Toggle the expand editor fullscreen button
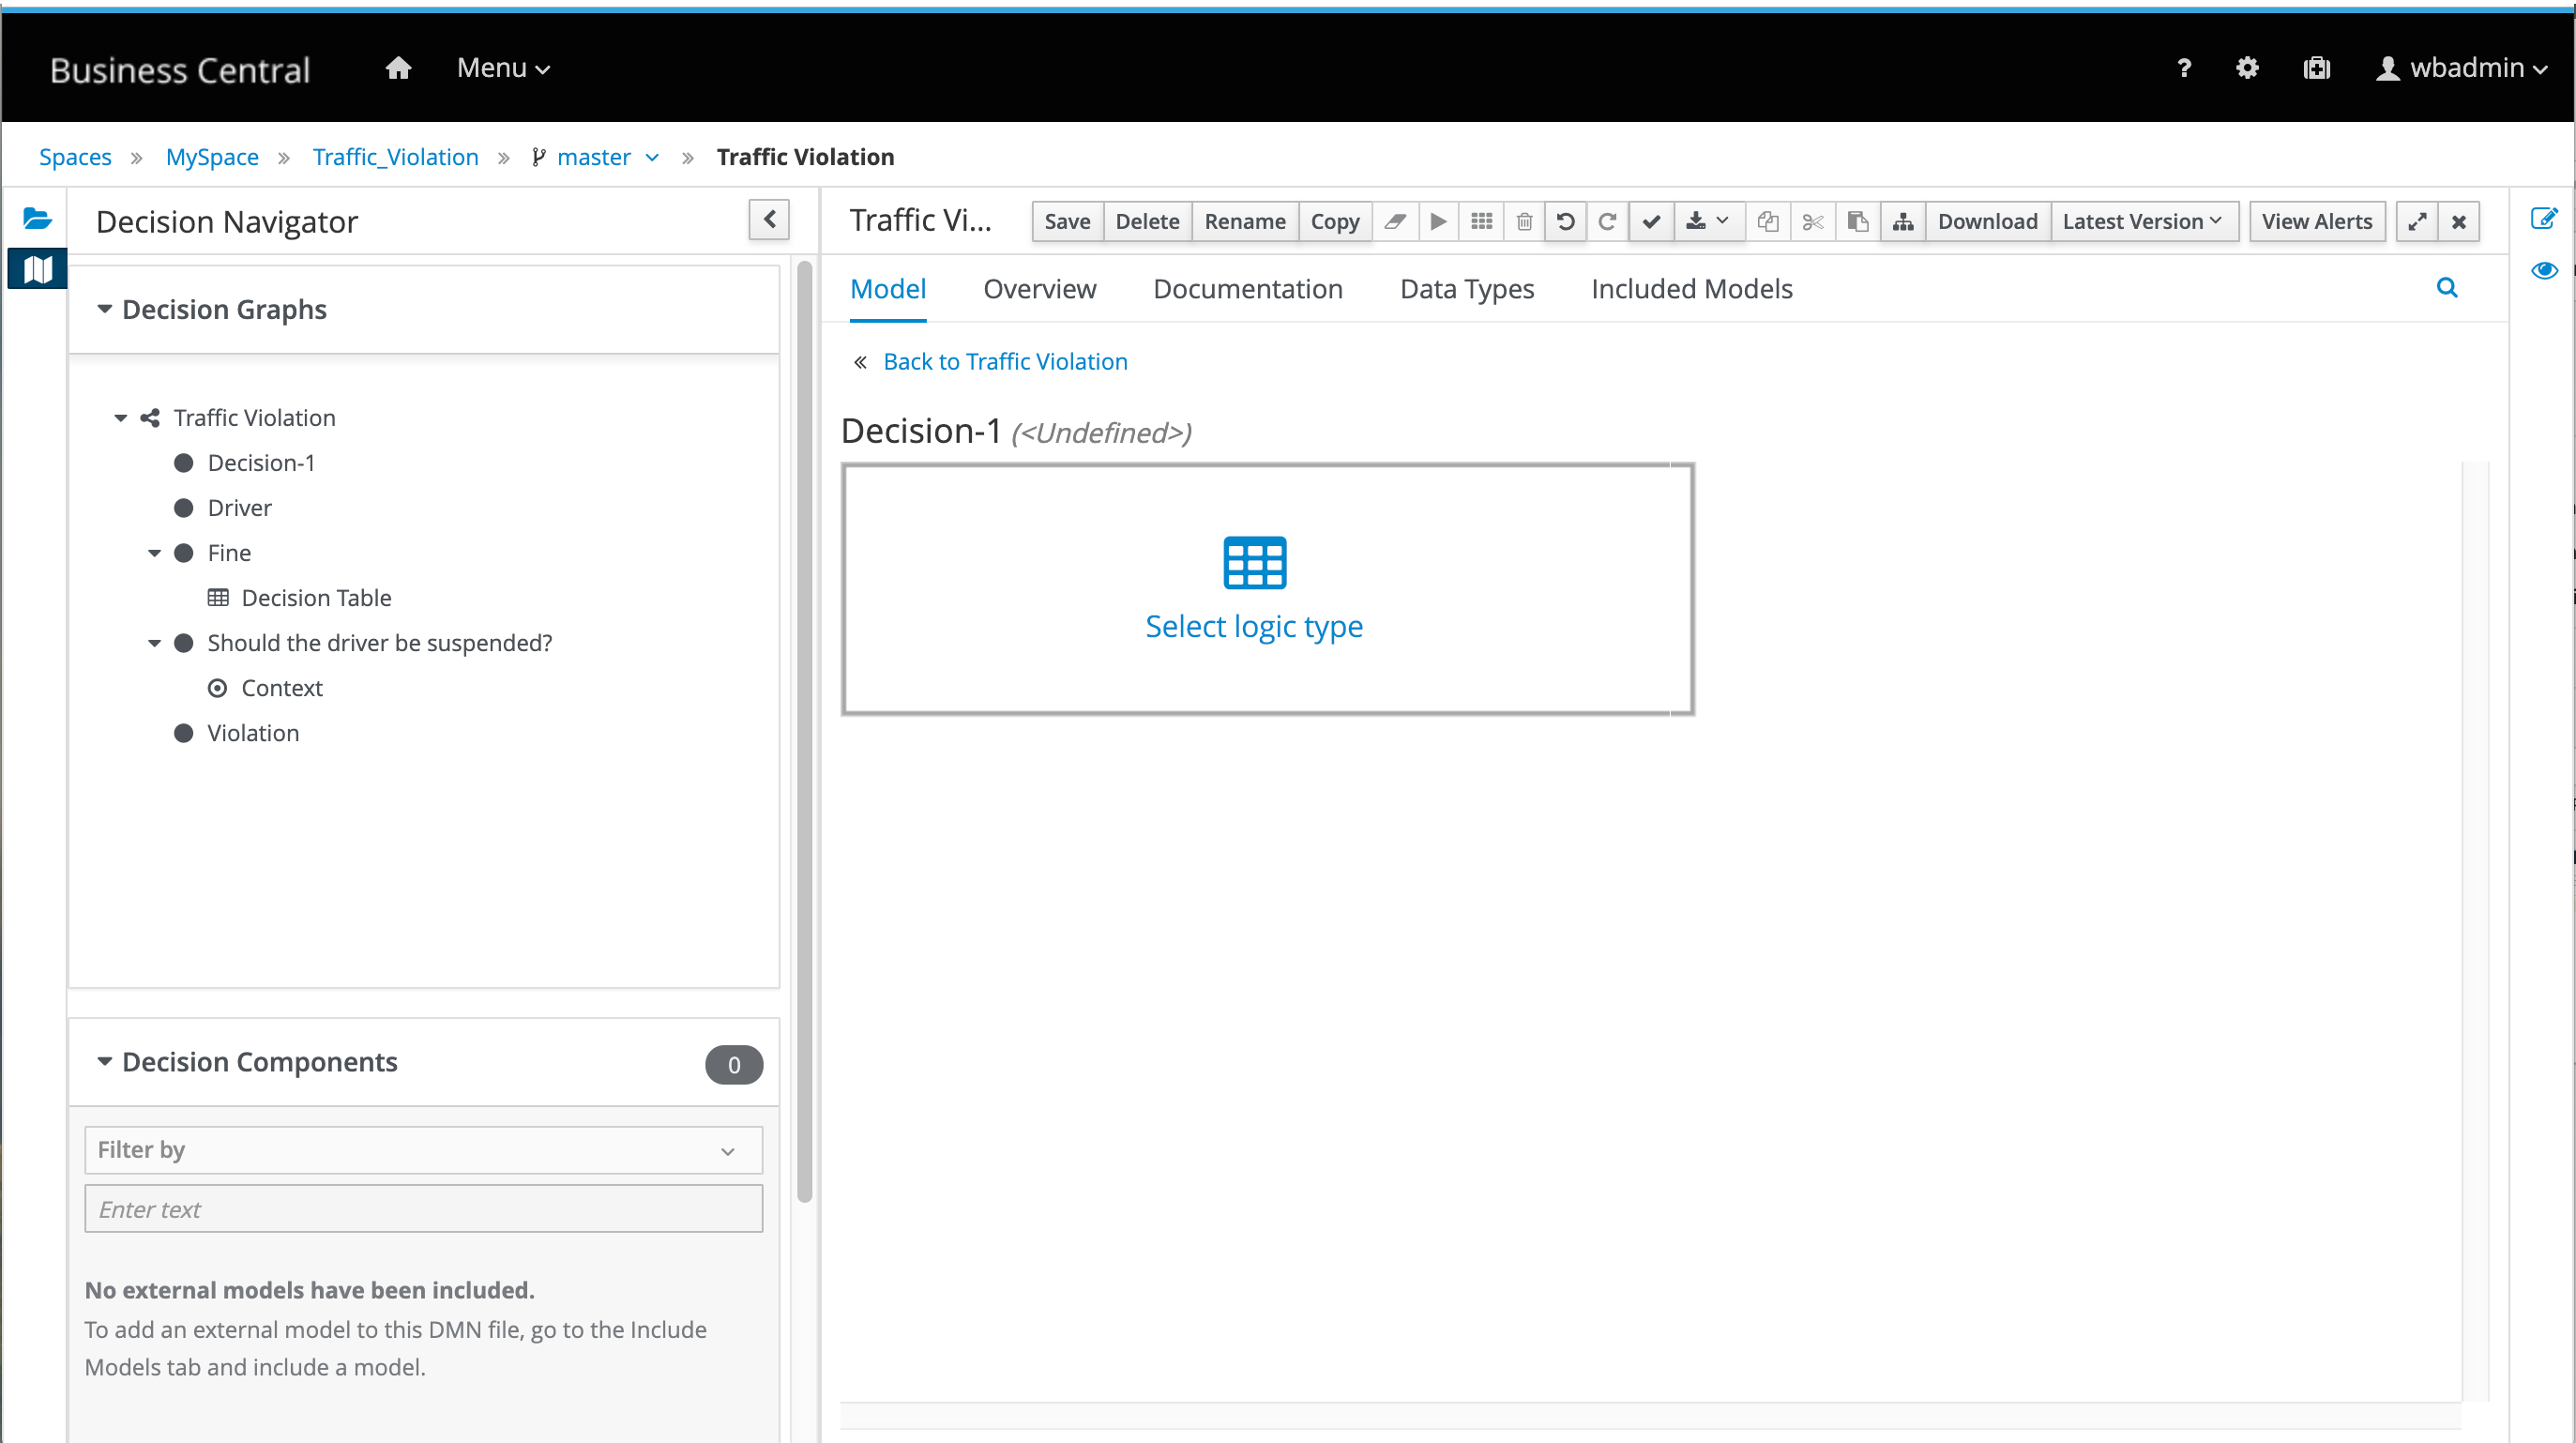 (2416, 221)
